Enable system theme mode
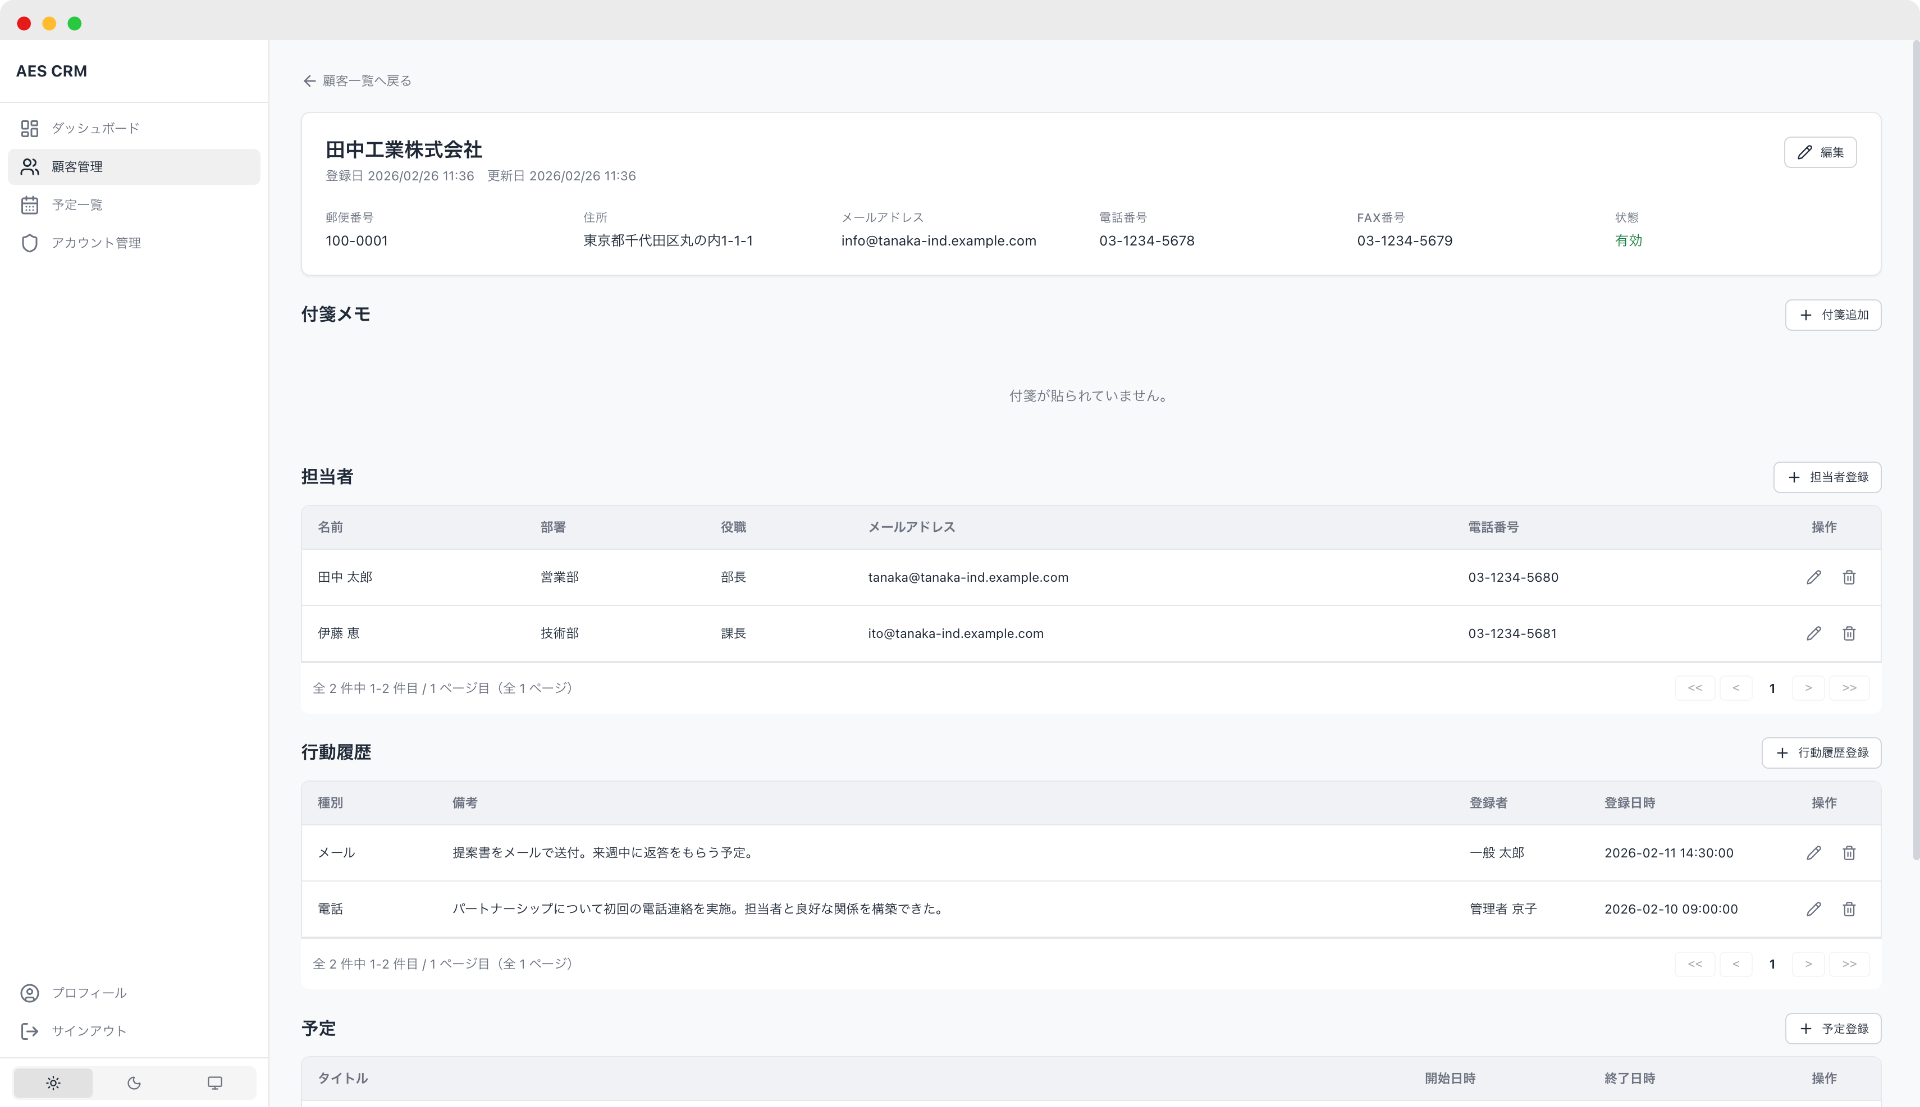 click(x=214, y=1082)
